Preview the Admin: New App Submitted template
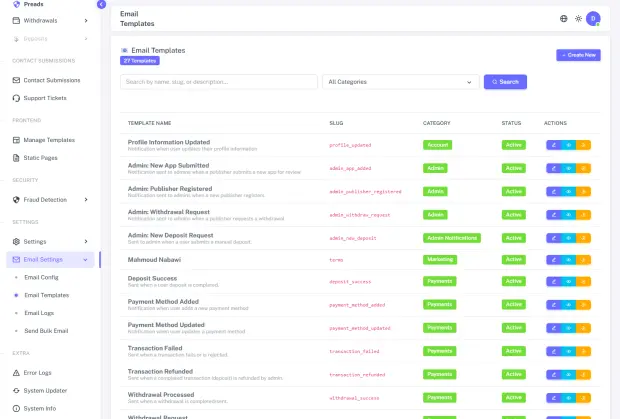The height and width of the screenshot is (419, 620). [x=569, y=168]
